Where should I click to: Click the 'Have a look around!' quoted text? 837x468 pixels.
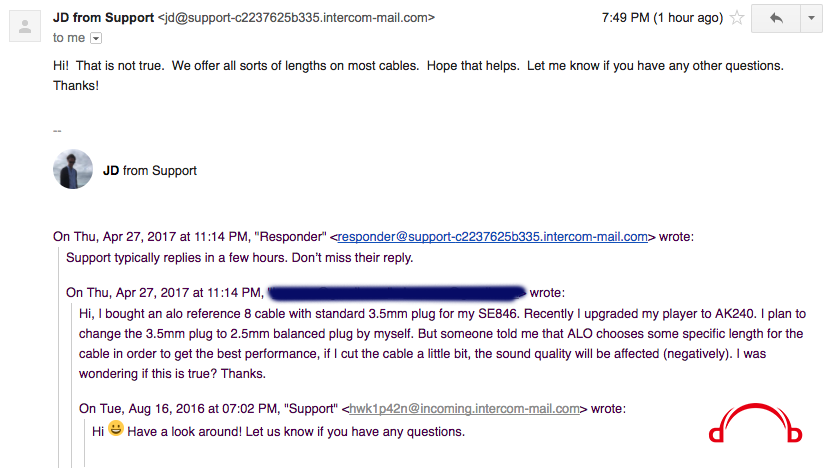point(296,432)
